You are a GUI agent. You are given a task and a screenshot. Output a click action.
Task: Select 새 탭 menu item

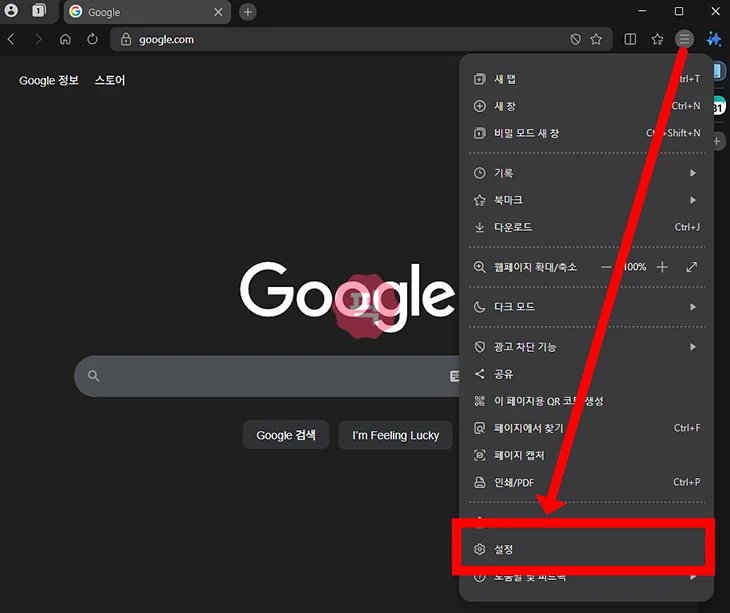click(x=587, y=79)
